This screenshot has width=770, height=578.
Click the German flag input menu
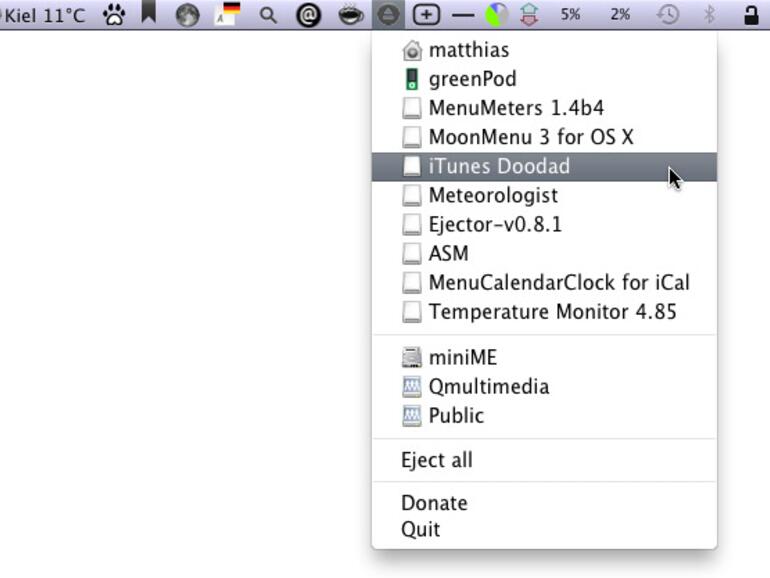229,15
